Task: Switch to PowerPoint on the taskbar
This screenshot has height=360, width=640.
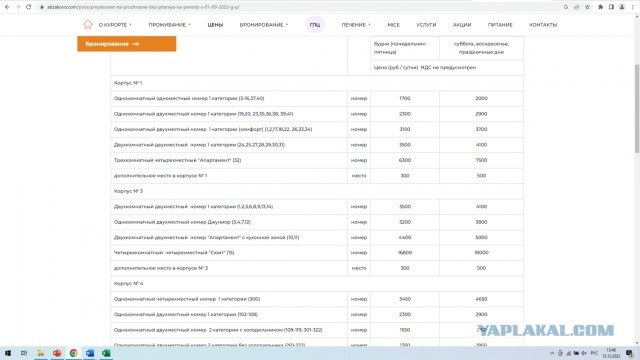Action: pyautogui.click(x=57, y=353)
